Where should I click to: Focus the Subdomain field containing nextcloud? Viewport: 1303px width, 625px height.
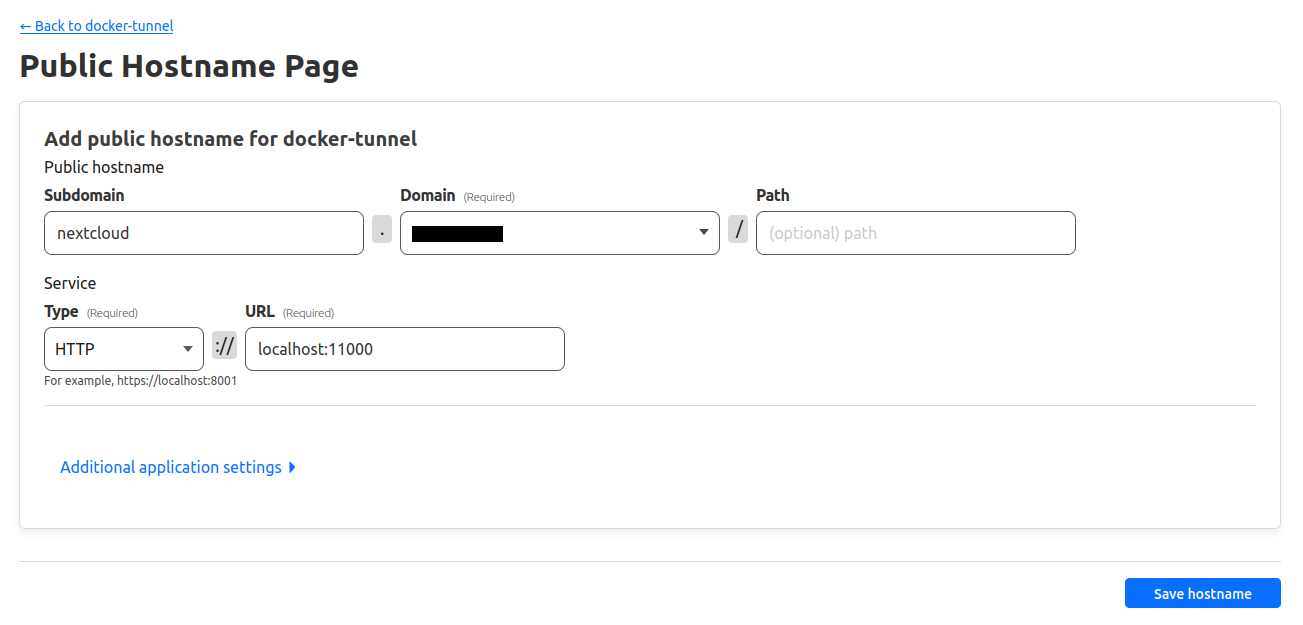tap(204, 233)
